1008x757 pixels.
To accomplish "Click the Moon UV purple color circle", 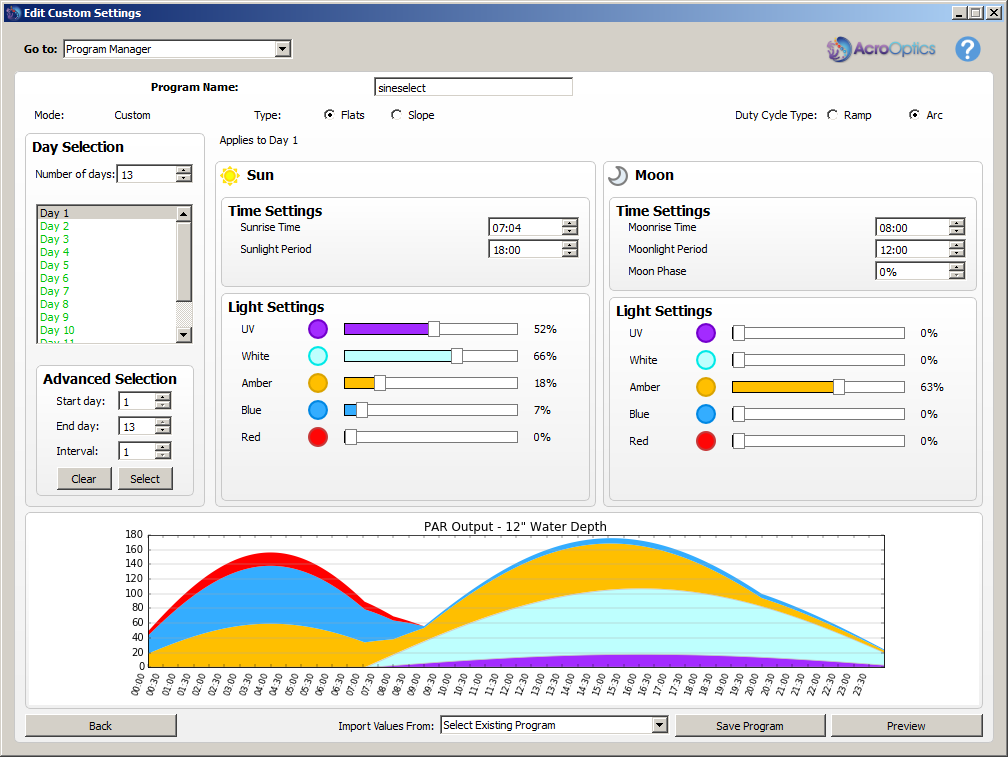I will tap(706, 333).
